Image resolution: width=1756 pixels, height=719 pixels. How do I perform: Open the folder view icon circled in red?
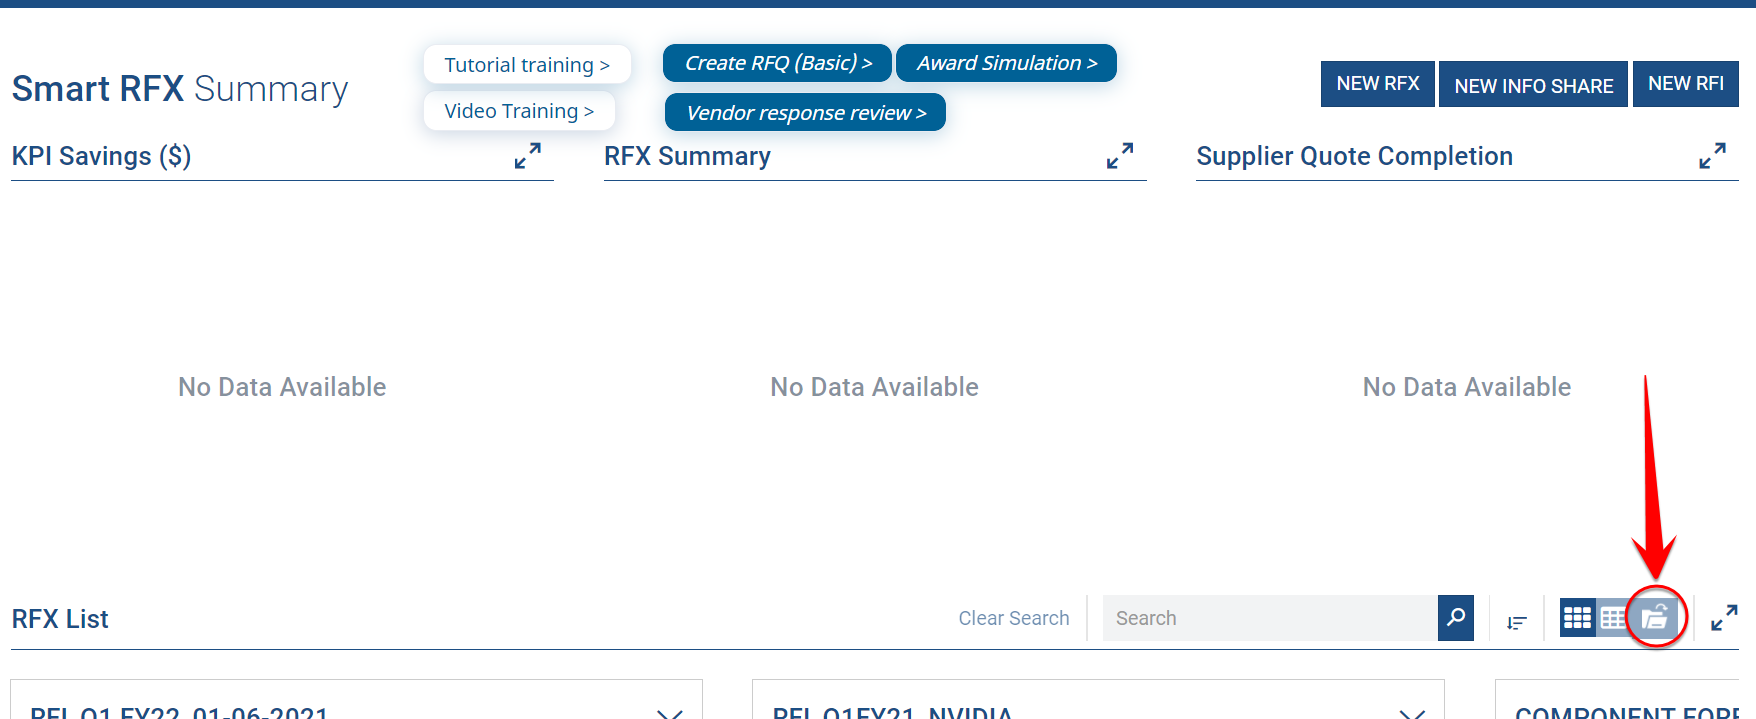(1655, 618)
